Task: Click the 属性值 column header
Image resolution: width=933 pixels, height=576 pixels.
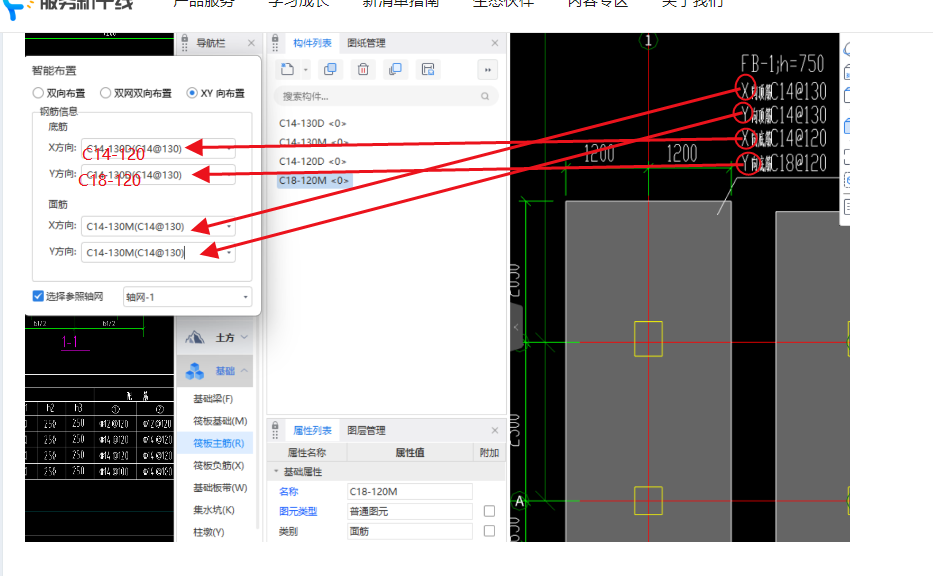Action: 410,453
